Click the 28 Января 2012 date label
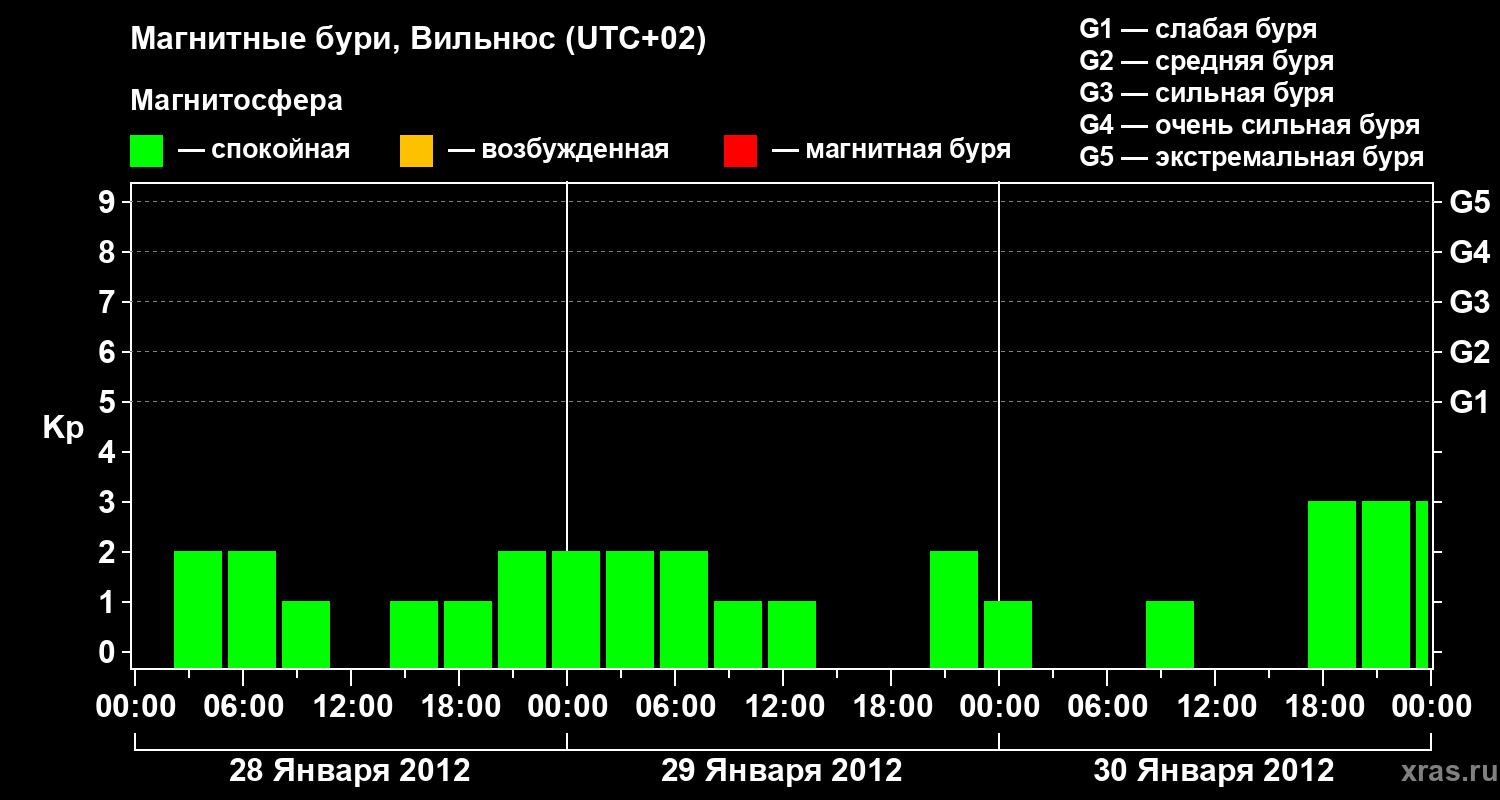Screen dimensions: 1500x800 tap(350, 771)
